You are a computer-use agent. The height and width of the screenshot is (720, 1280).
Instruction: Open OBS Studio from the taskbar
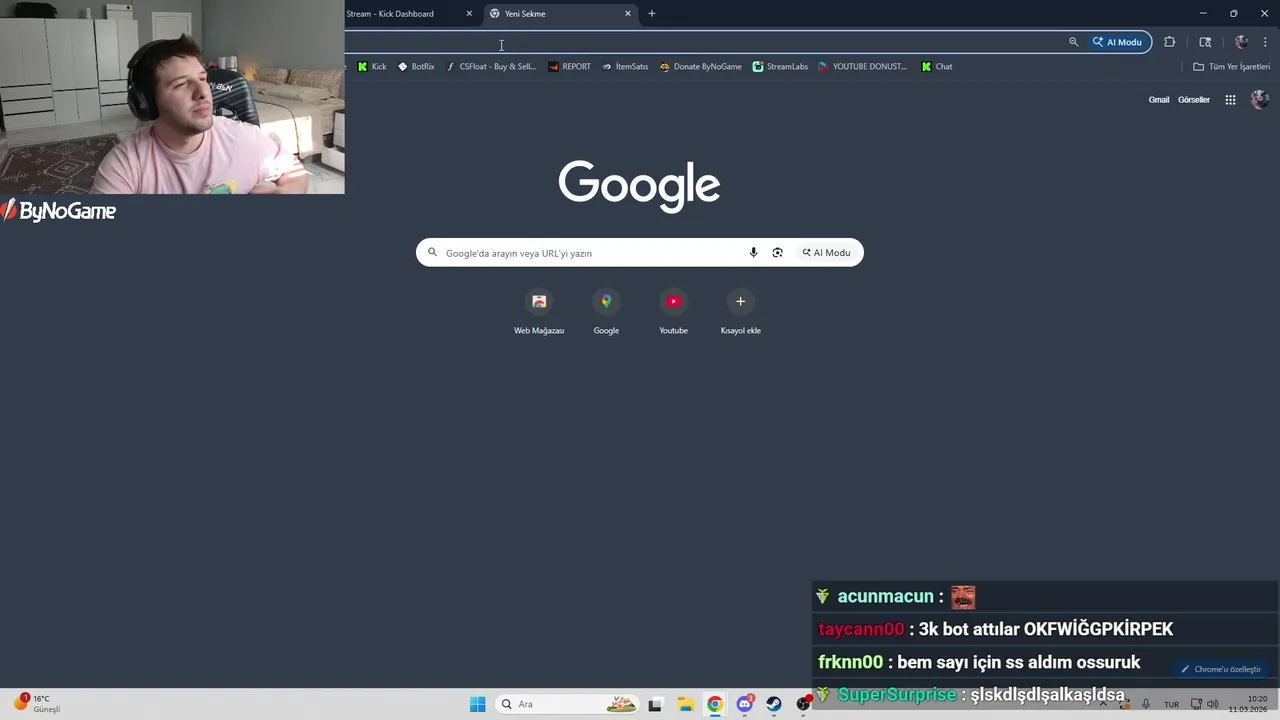[803, 704]
